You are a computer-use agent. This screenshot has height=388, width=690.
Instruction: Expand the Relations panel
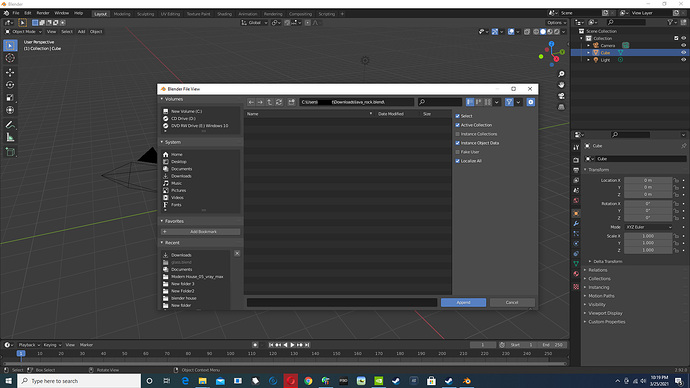pyautogui.click(x=598, y=270)
